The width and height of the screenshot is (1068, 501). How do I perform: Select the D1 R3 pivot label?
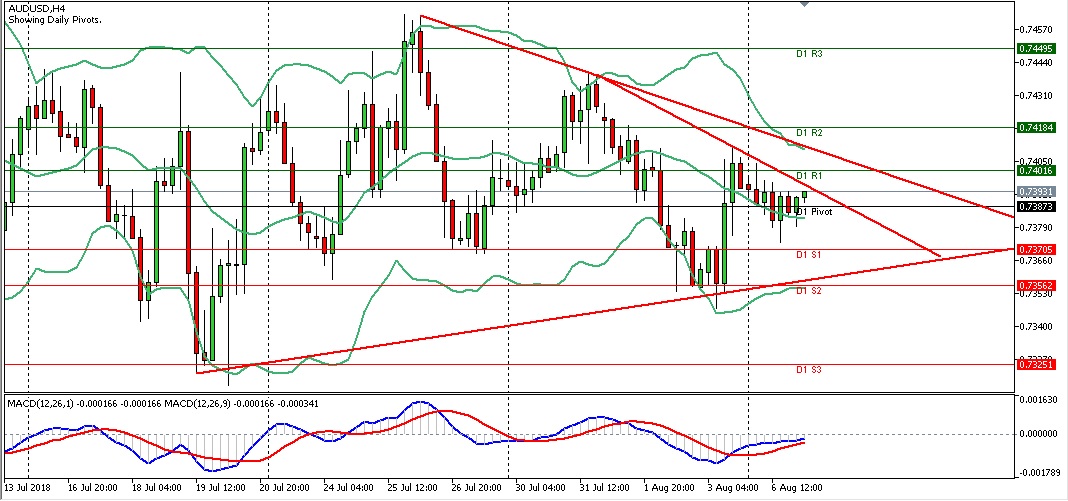[x=809, y=53]
